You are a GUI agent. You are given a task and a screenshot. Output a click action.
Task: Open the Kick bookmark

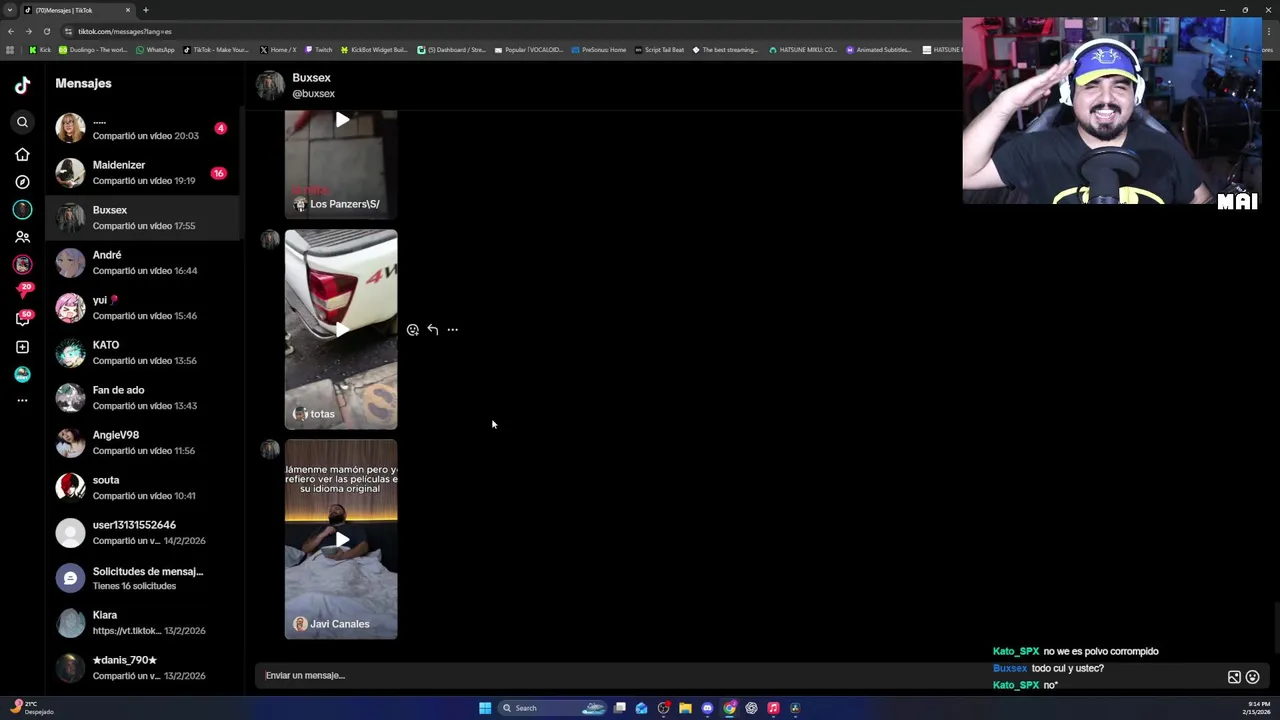tap(40, 49)
